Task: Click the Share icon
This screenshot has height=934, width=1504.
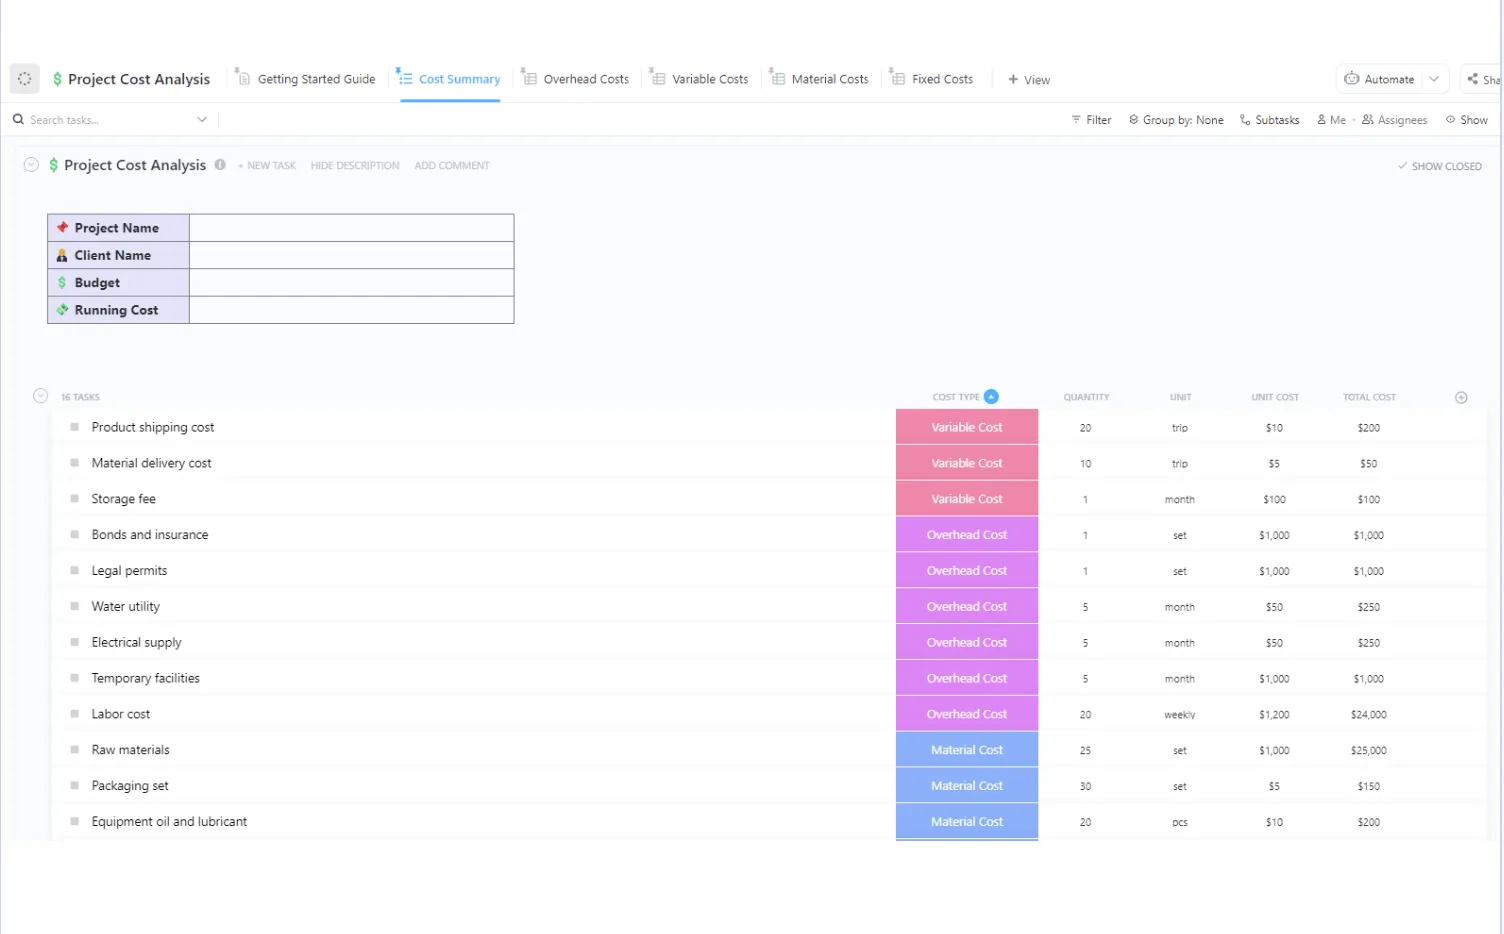Action: point(1472,79)
